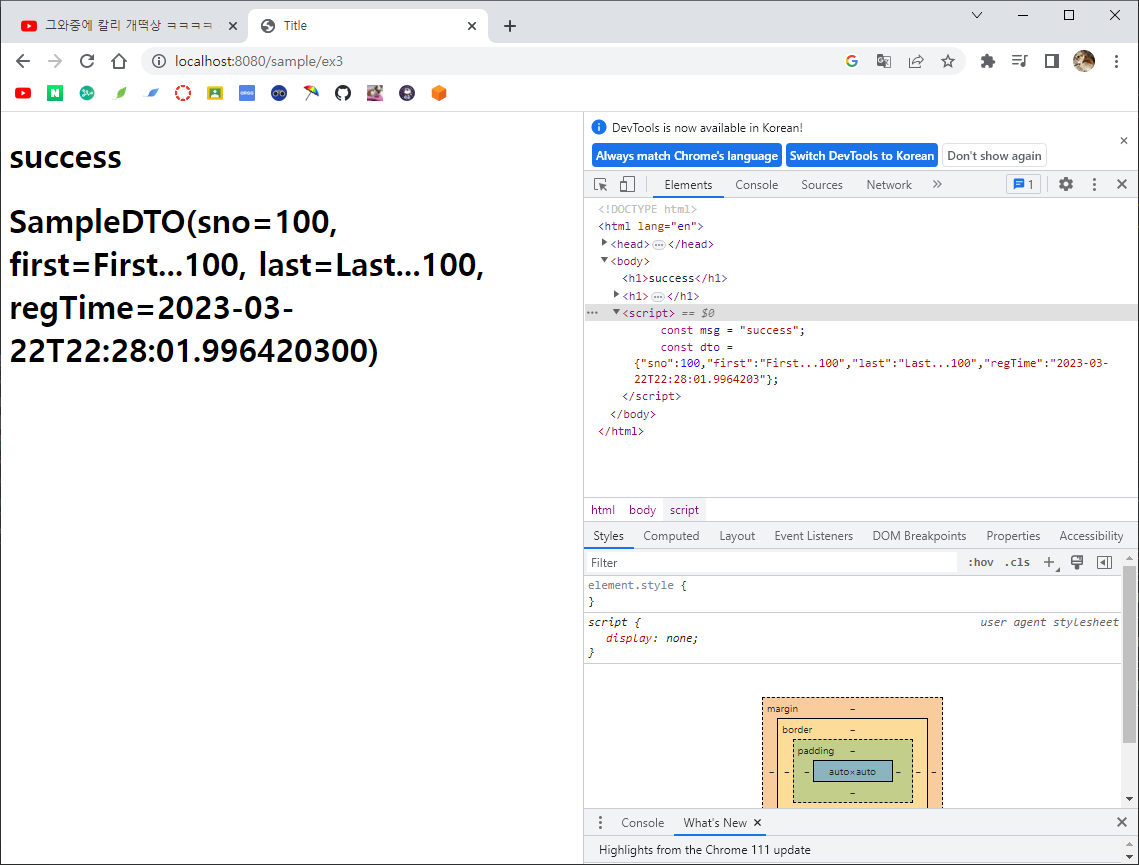The width and height of the screenshot is (1139, 865).
Task: Collapse the script element node
Action: (x=616, y=312)
